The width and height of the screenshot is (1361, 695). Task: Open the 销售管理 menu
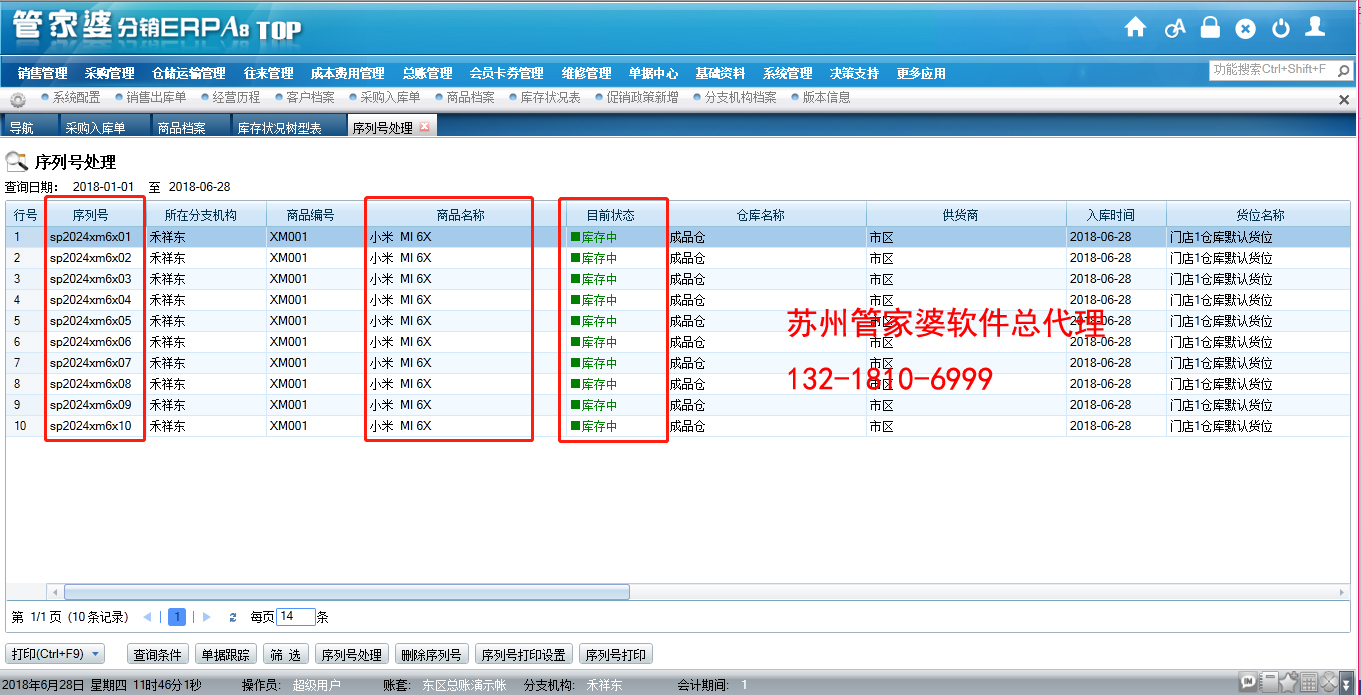pos(42,73)
